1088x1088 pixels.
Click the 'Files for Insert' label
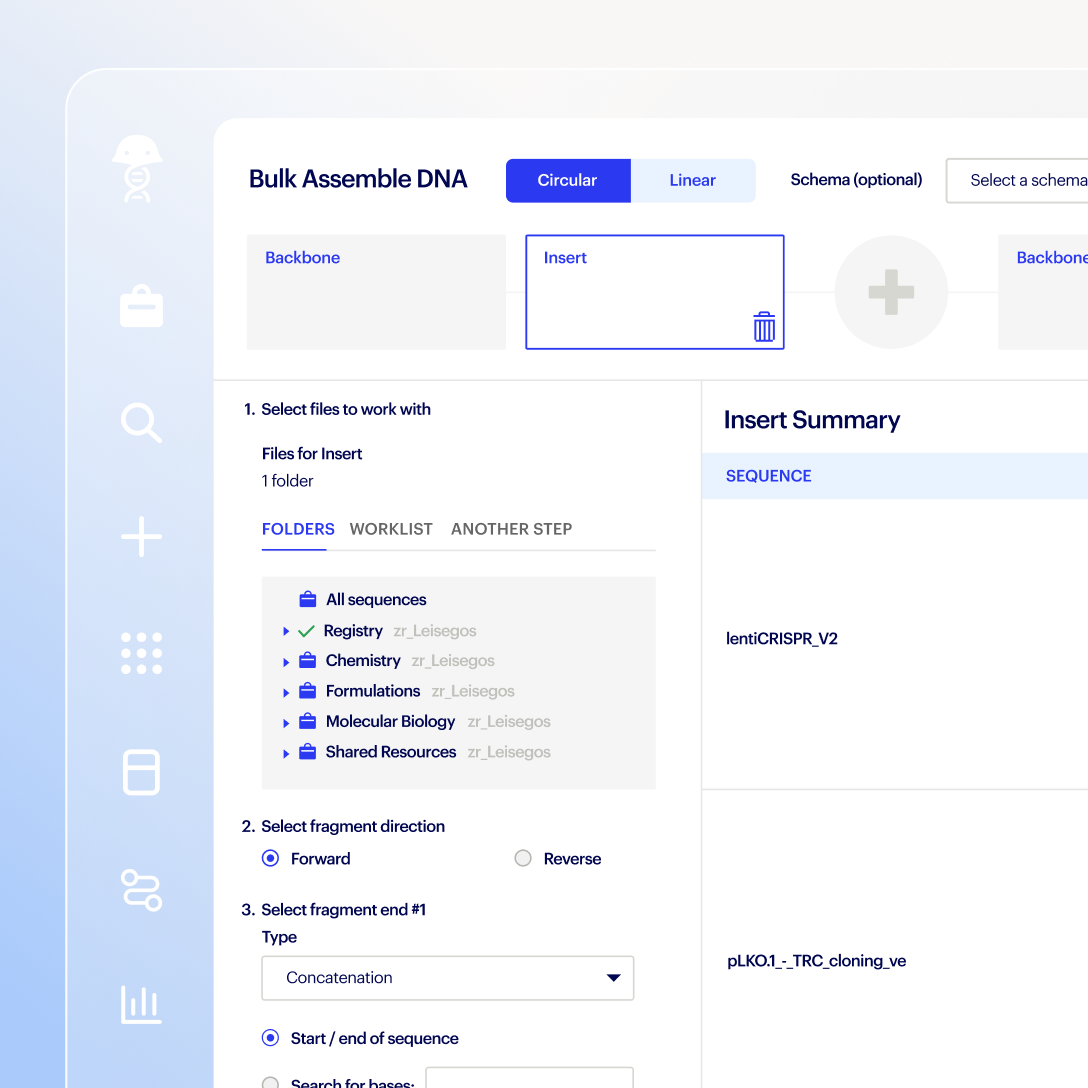312,454
